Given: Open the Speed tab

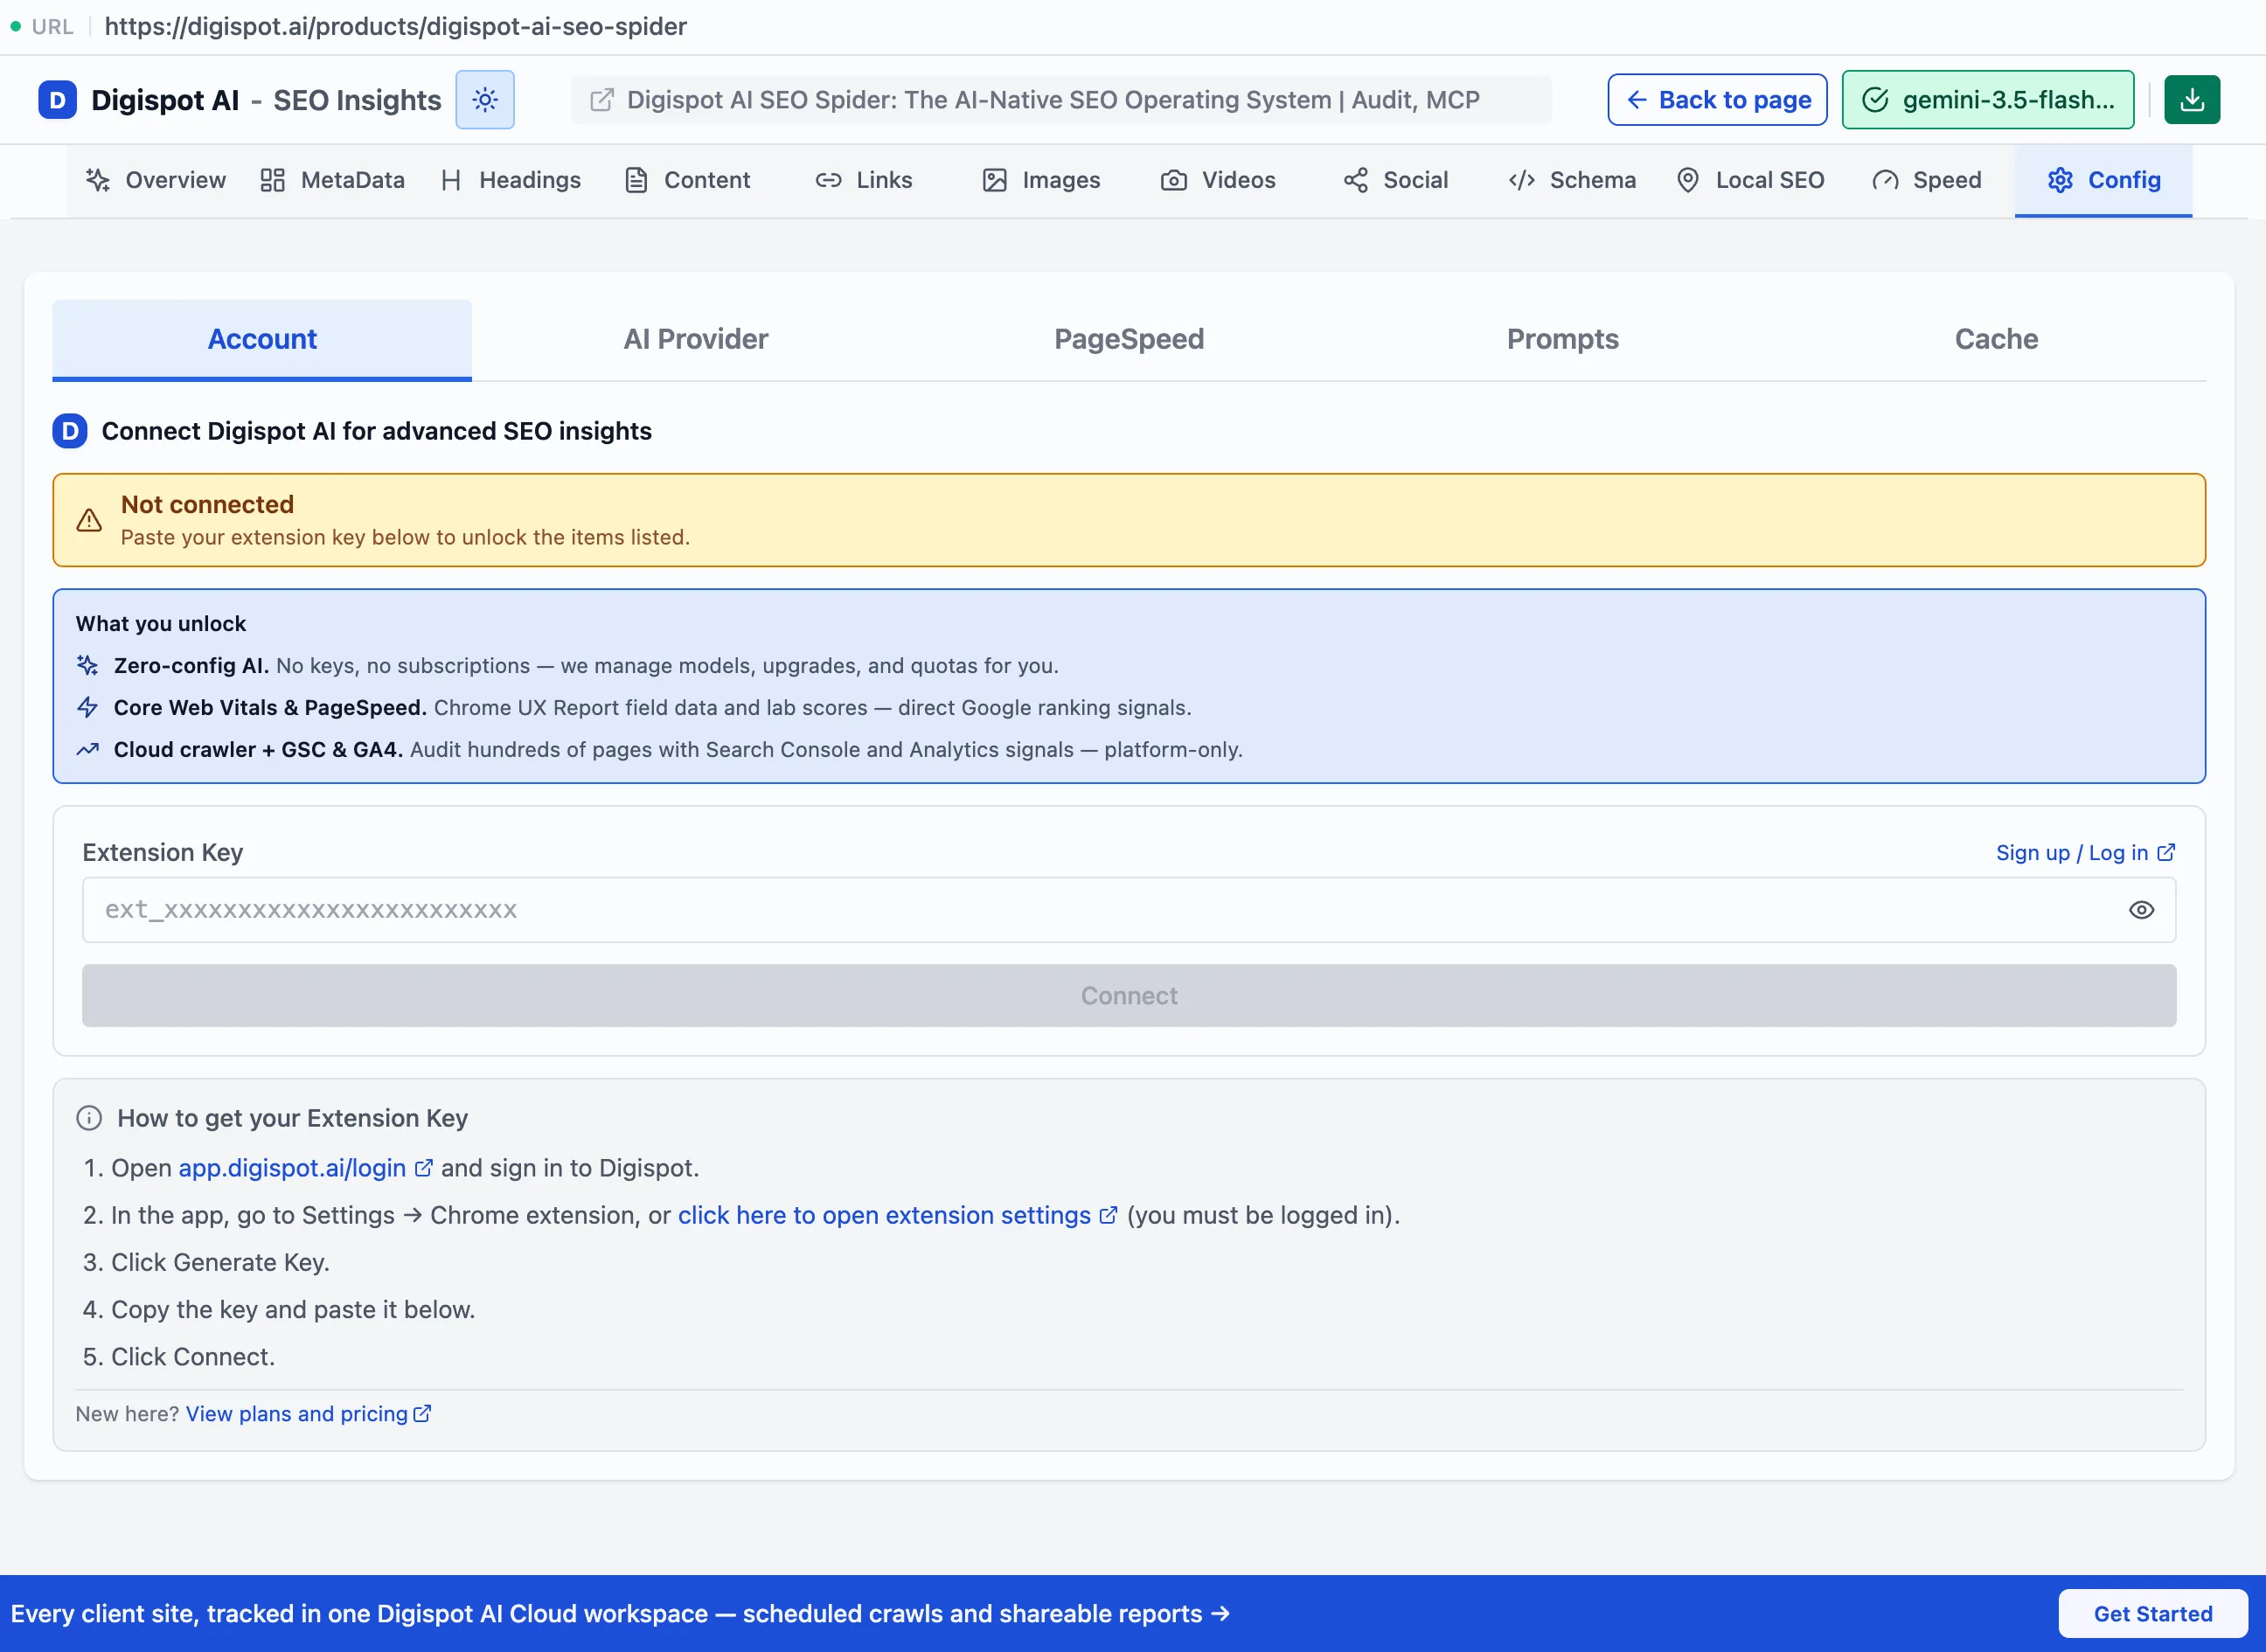Looking at the screenshot, I should pyautogui.click(x=1926, y=180).
